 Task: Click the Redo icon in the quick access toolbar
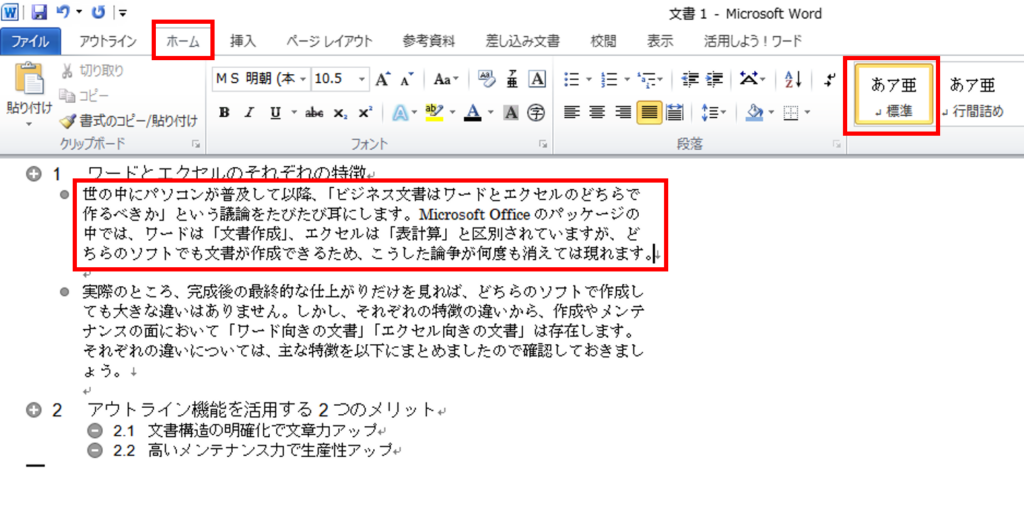[x=99, y=12]
